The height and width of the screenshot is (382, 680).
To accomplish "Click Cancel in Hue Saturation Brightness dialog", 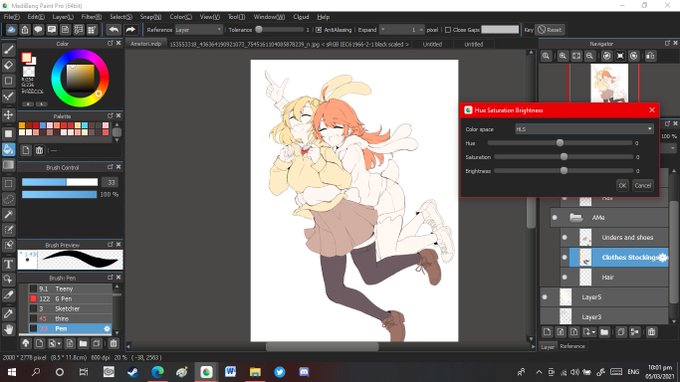I will (643, 186).
